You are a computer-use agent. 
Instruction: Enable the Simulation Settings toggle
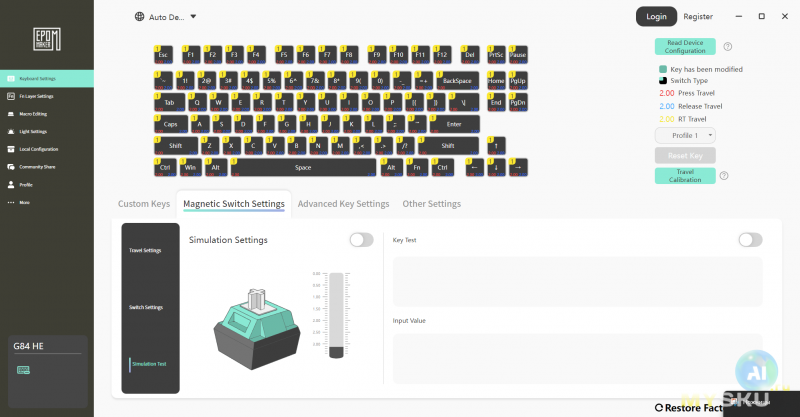click(x=362, y=240)
